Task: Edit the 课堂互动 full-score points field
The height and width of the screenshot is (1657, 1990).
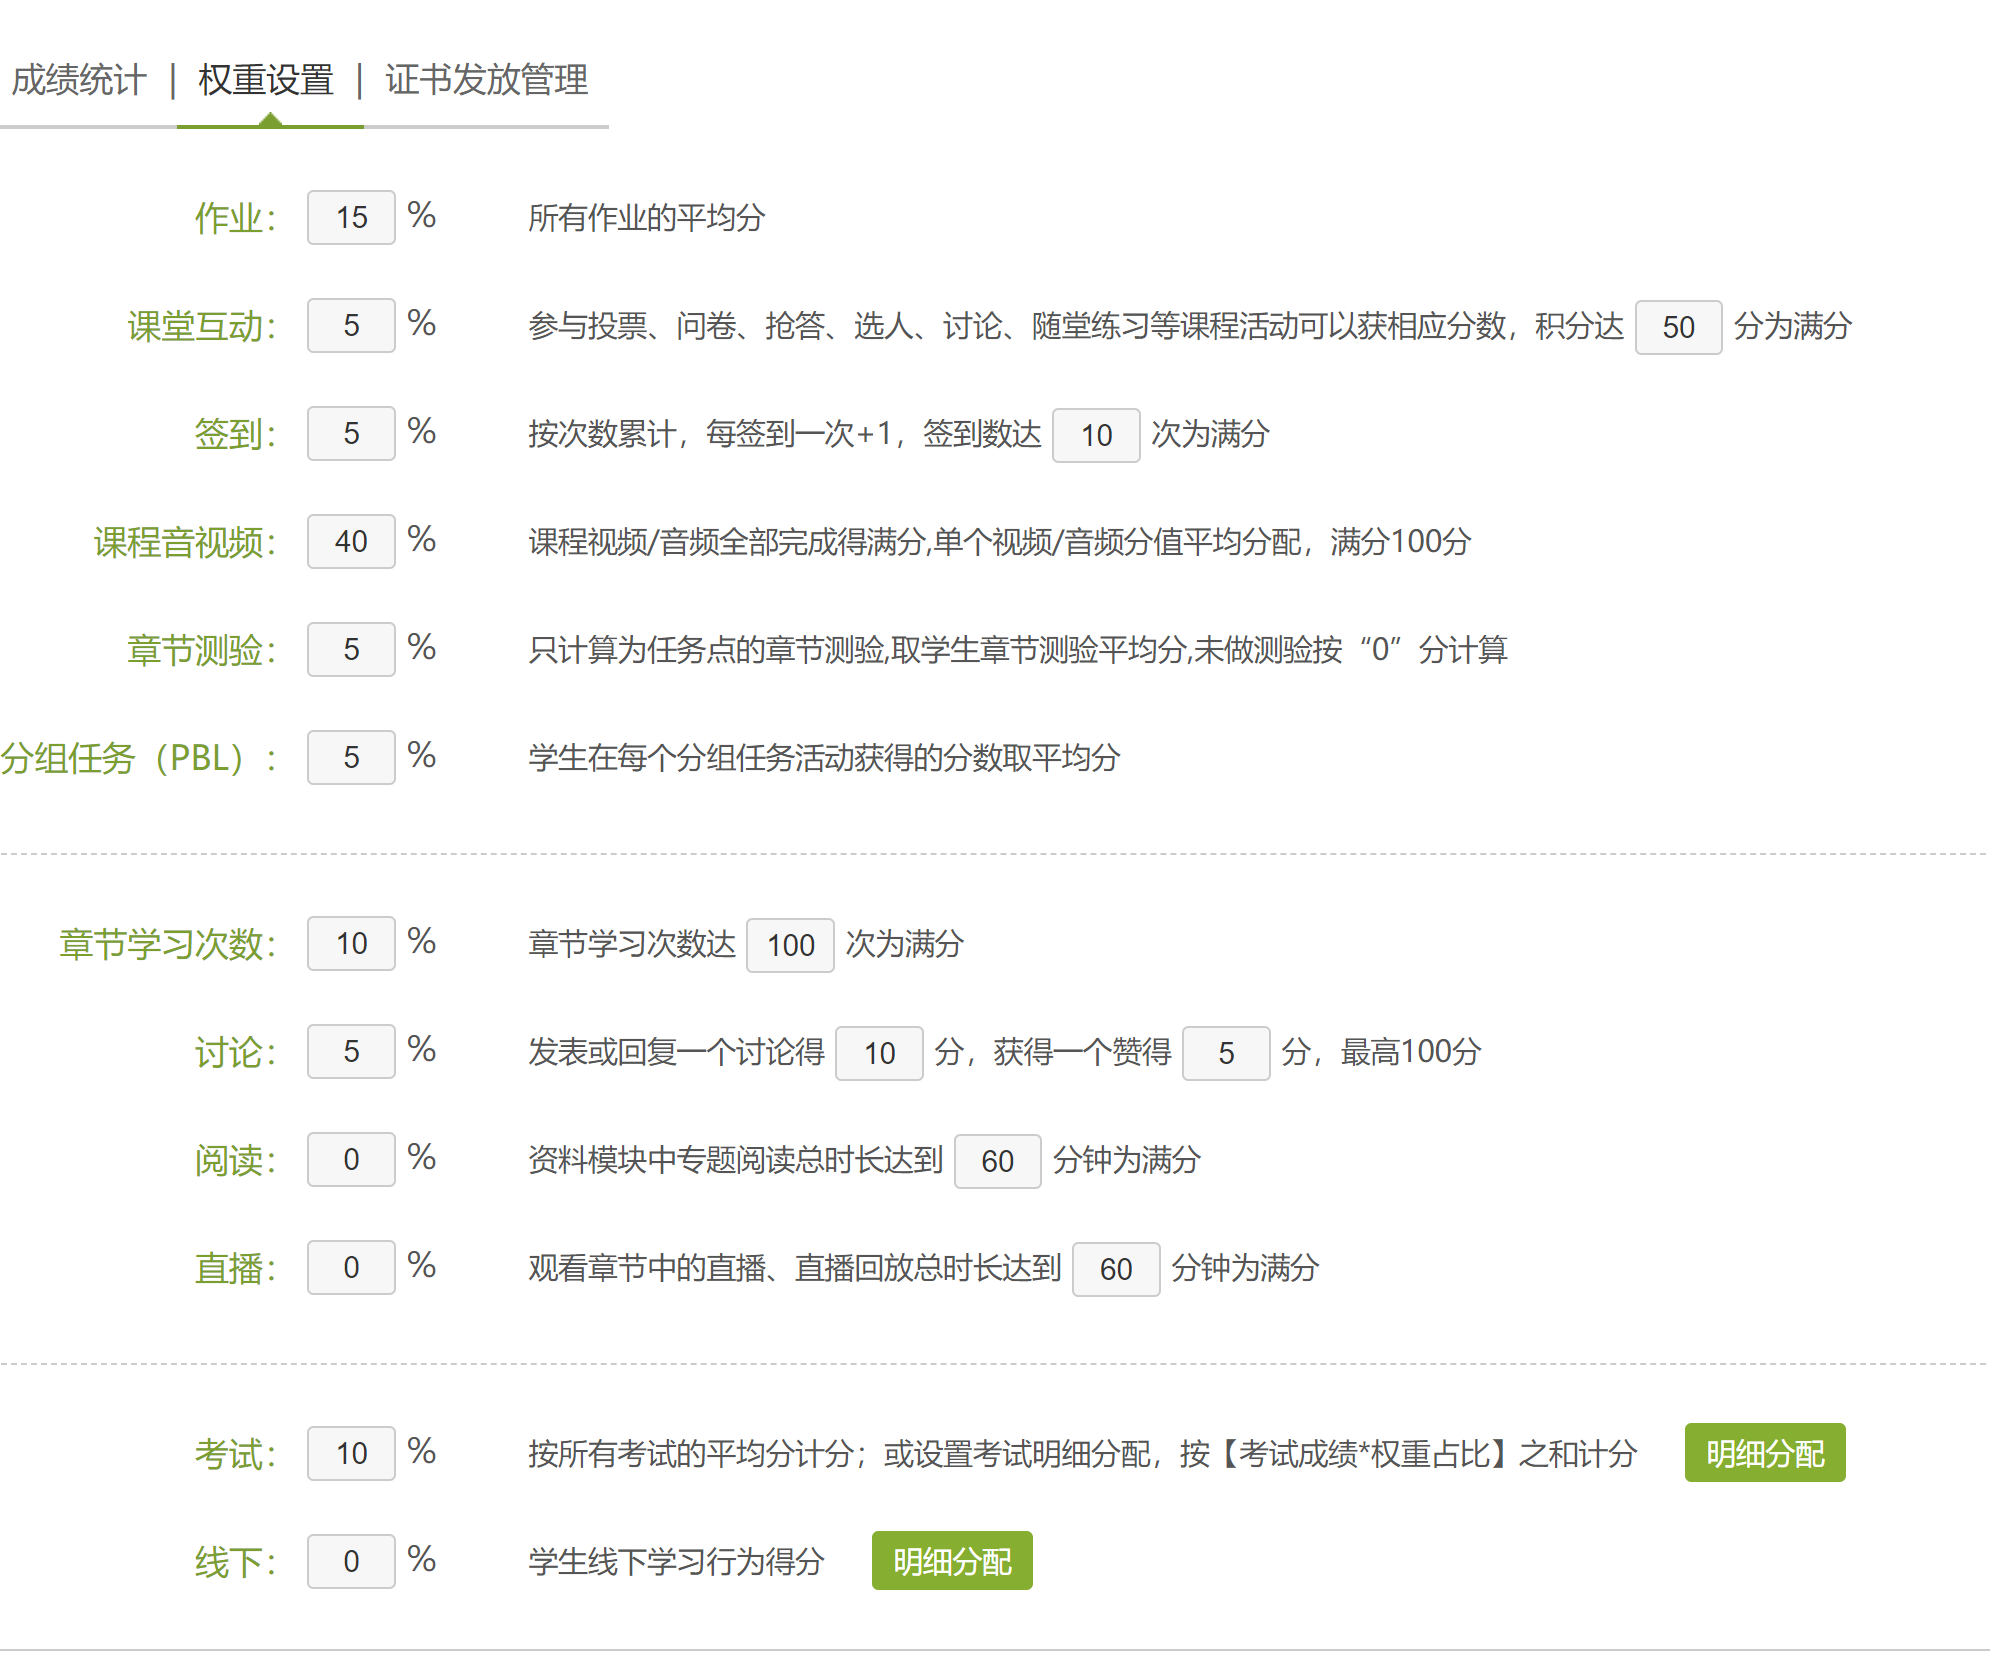Action: tap(1677, 328)
